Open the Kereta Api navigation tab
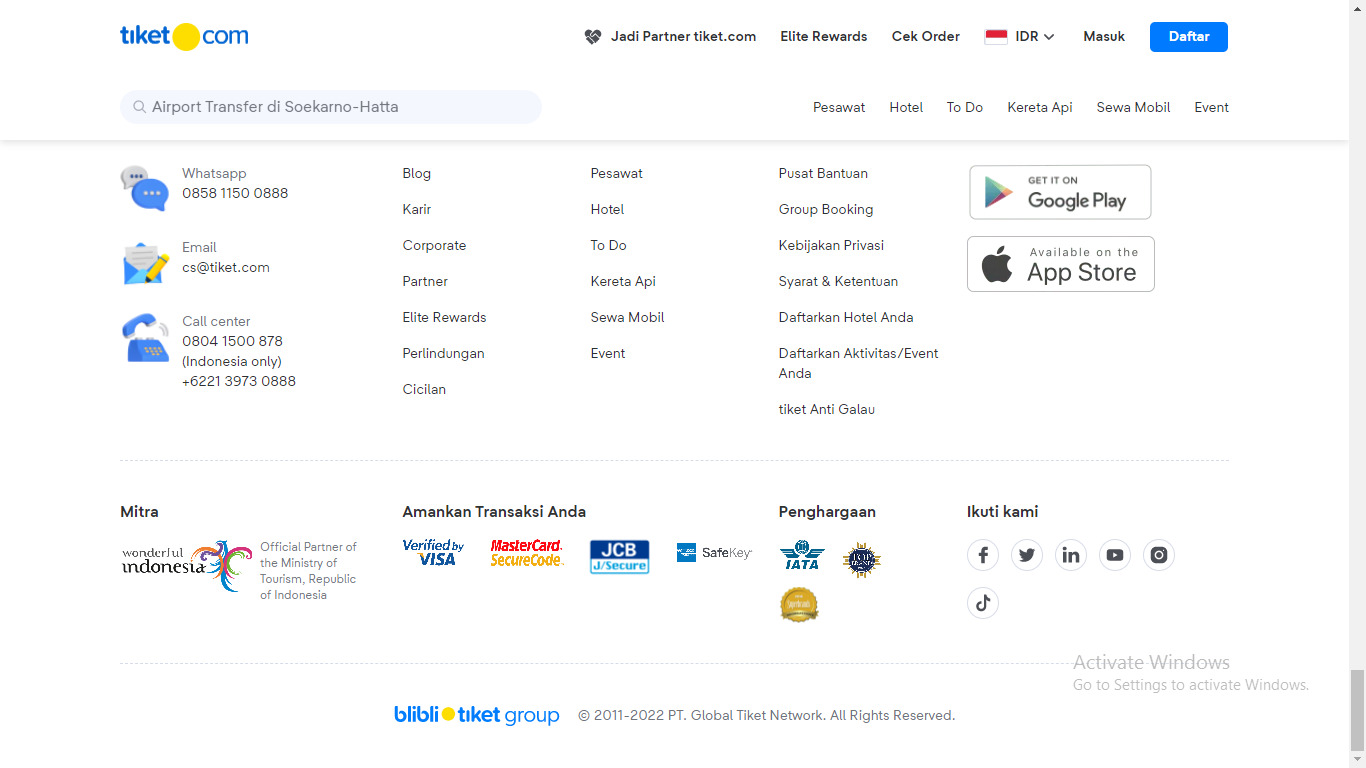This screenshot has height=768, width=1366. coord(1039,107)
